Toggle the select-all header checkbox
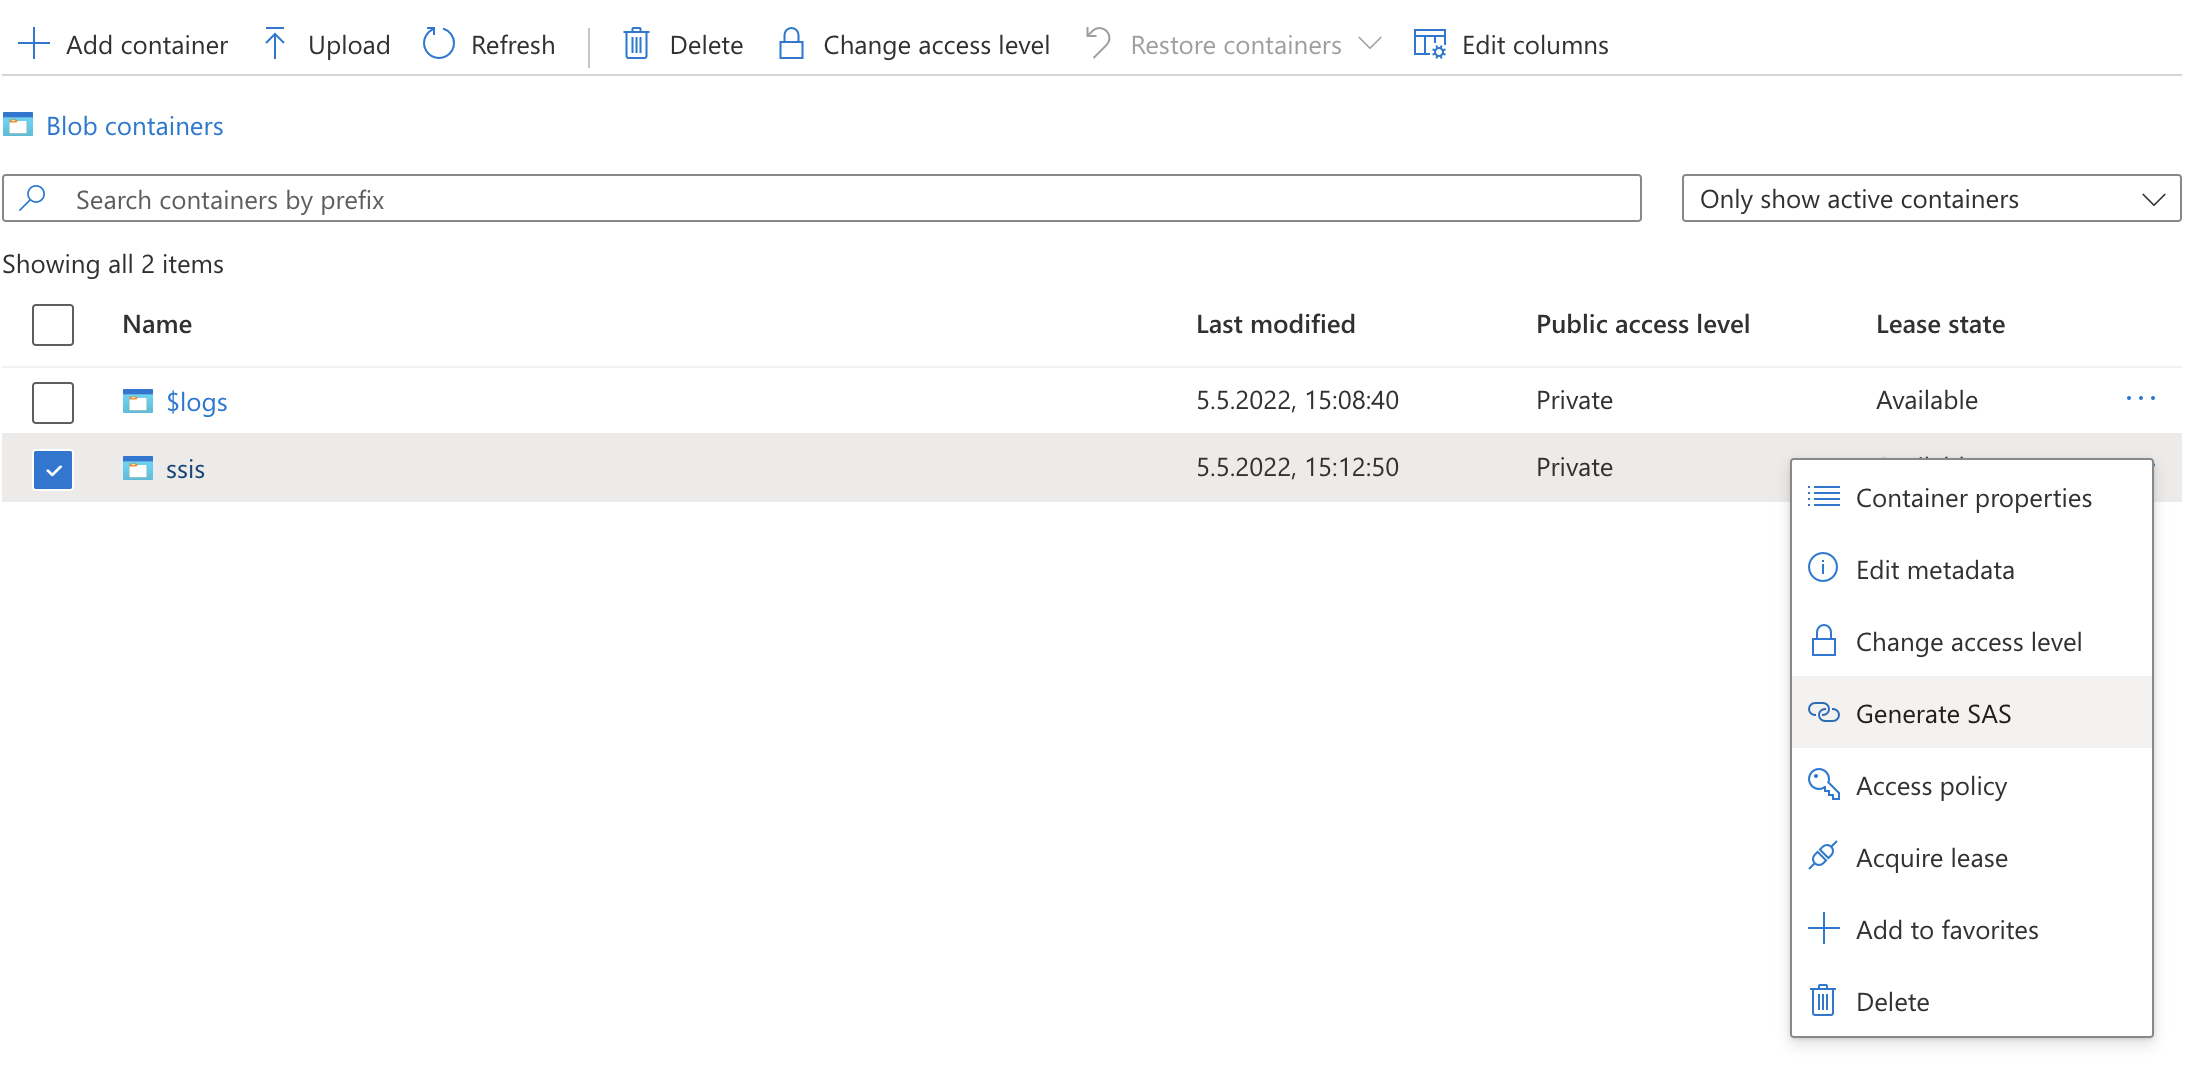The width and height of the screenshot is (2202, 1080). [x=53, y=325]
